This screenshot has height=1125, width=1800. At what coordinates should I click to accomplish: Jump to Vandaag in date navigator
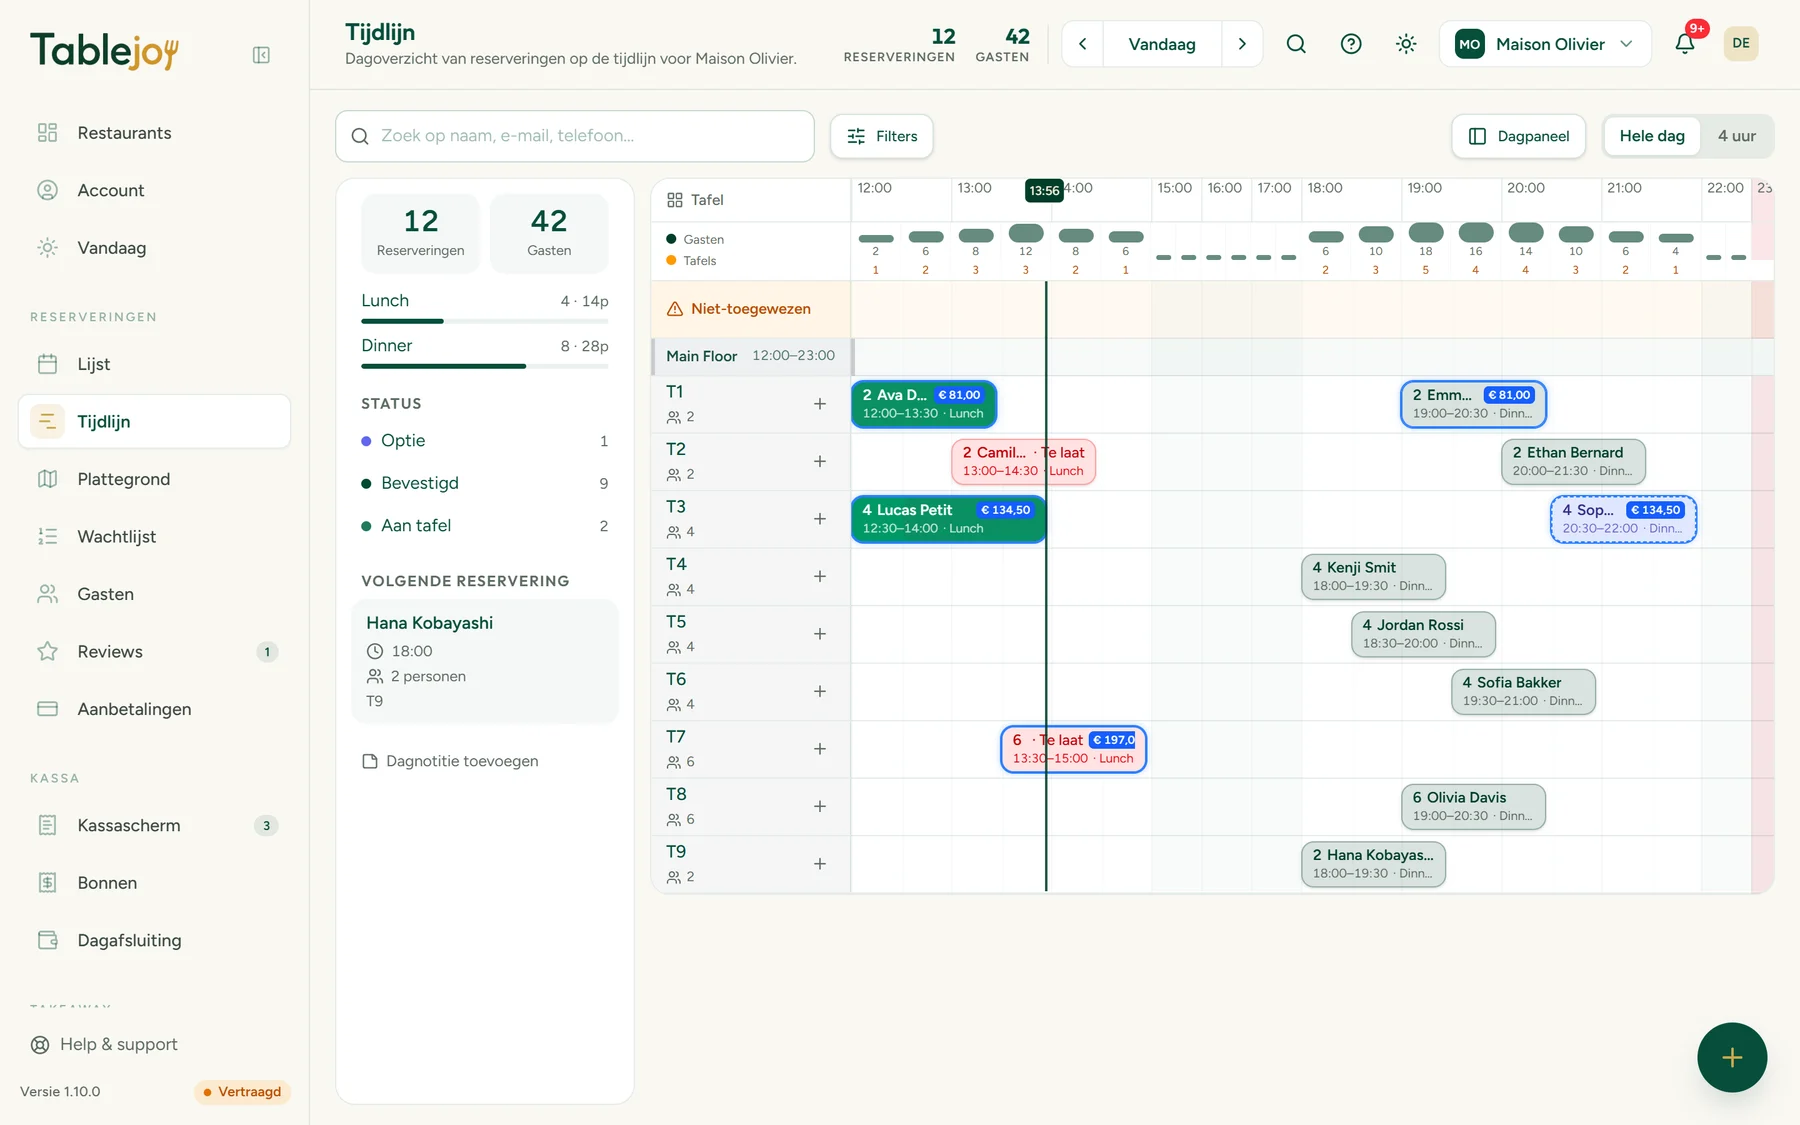pyautogui.click(x=1162, y=44)
